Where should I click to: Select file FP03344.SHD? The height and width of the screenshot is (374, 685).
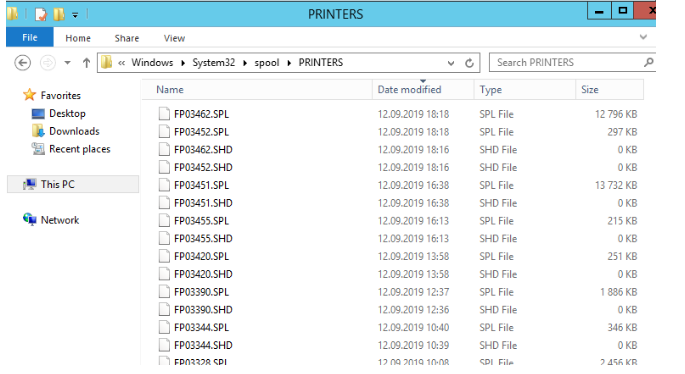[x=203, y=345]
